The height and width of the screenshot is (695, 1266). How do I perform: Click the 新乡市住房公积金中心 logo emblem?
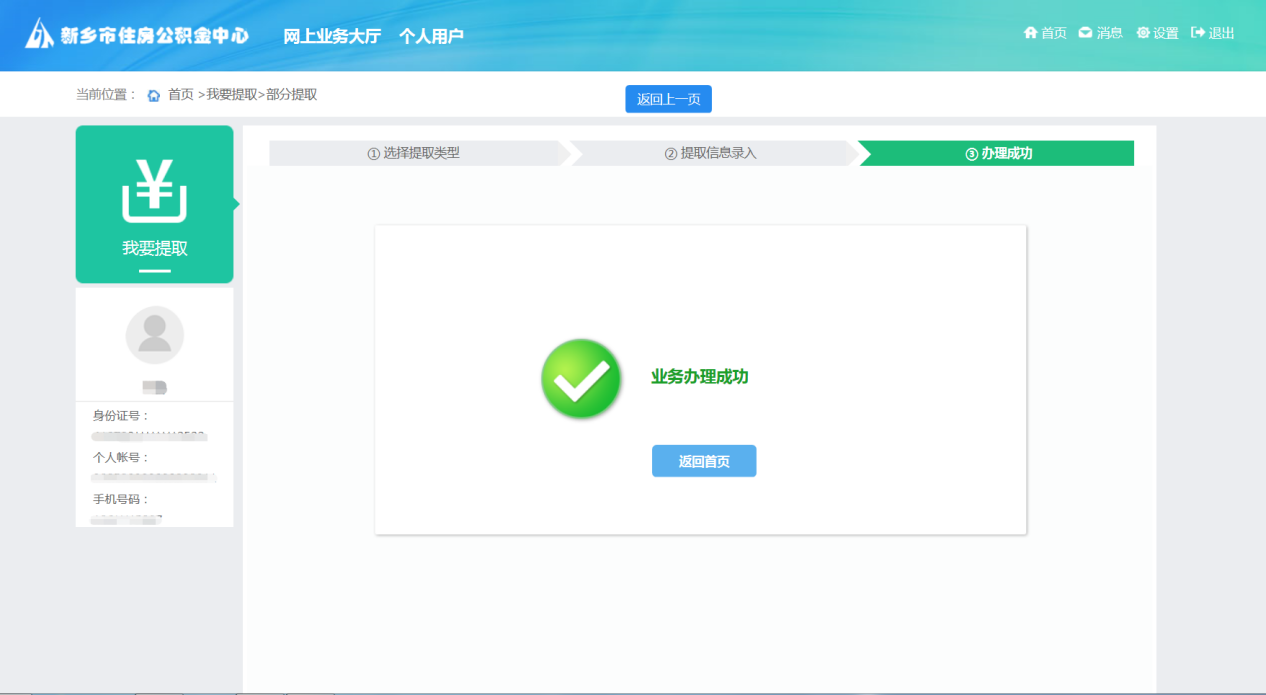tap(39, 34)
